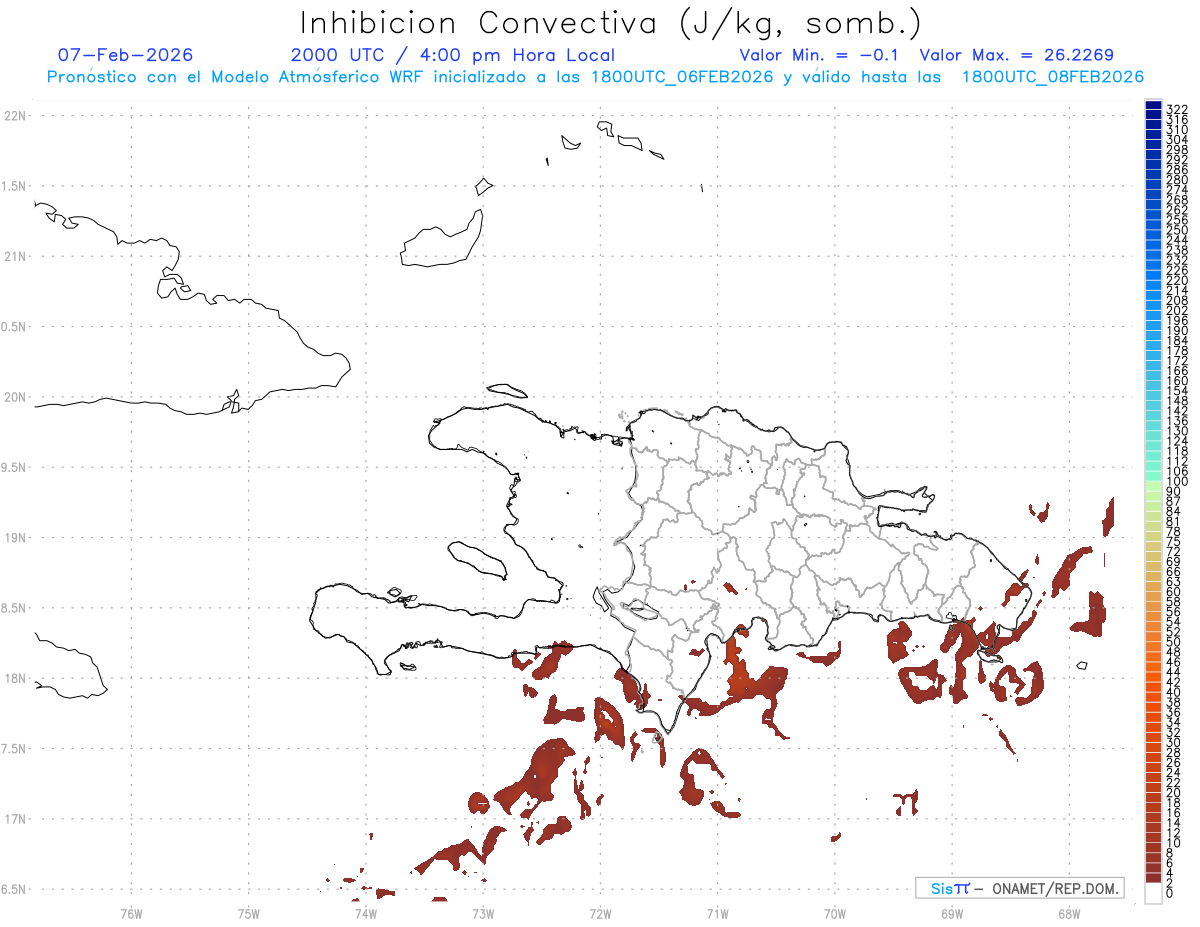
Task: Click the title 'Inhibicion Convectiva (J/kg, somb.)'
Action: [610, 24]
